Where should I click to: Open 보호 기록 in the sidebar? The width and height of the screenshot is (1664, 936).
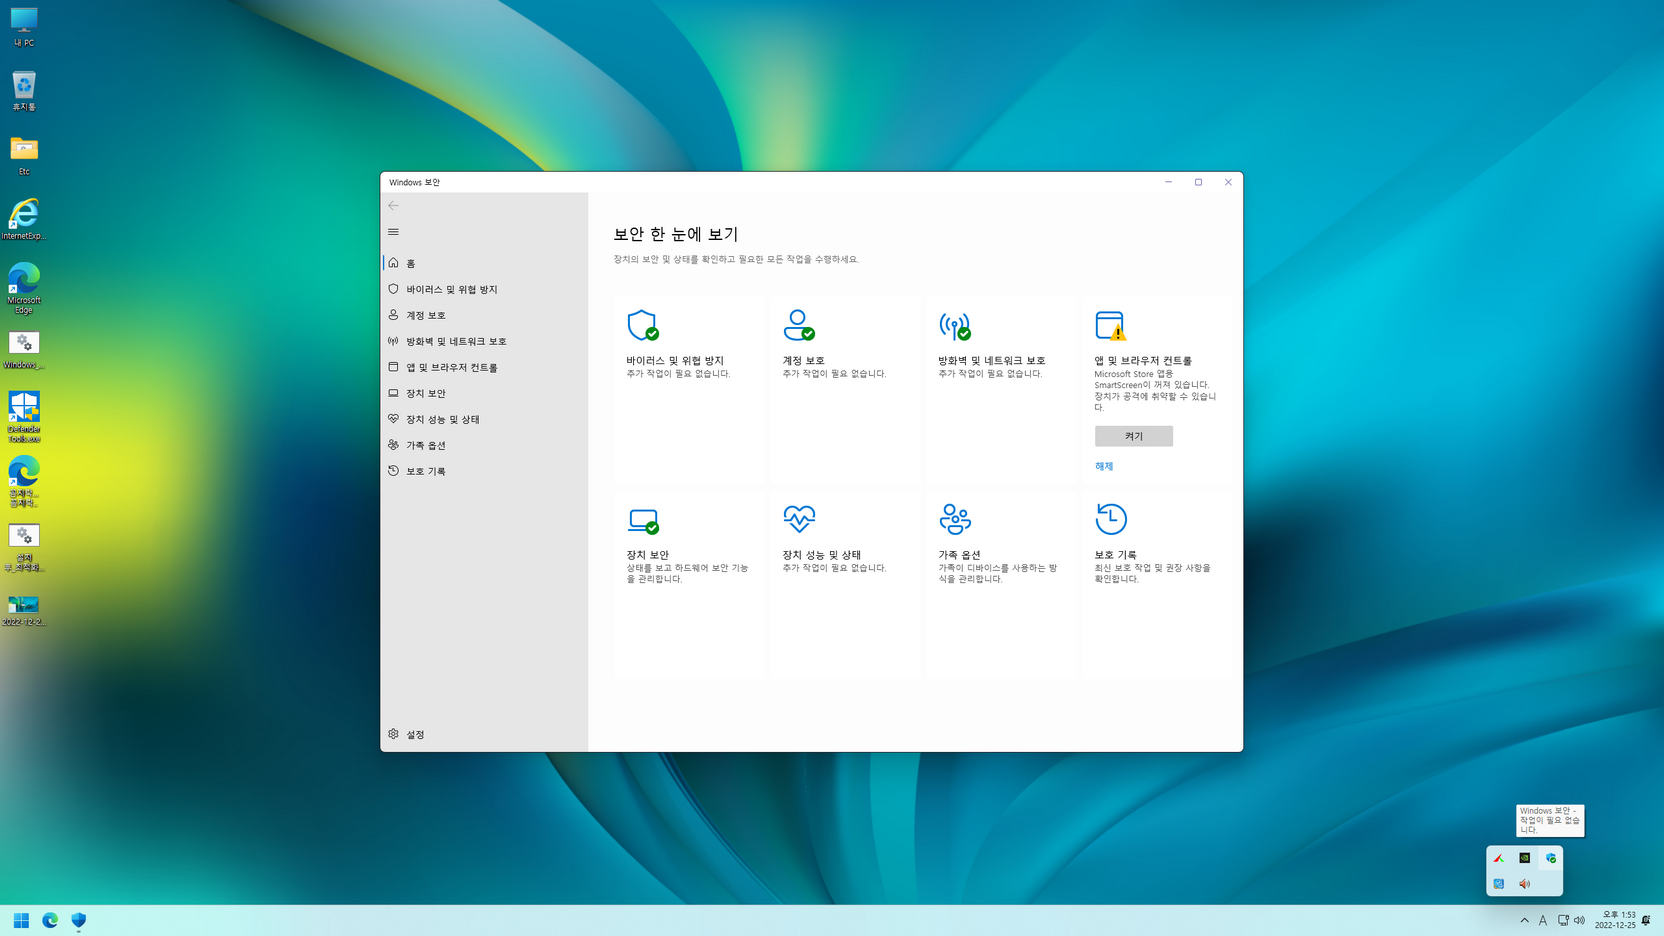click(x=484, y=471)
